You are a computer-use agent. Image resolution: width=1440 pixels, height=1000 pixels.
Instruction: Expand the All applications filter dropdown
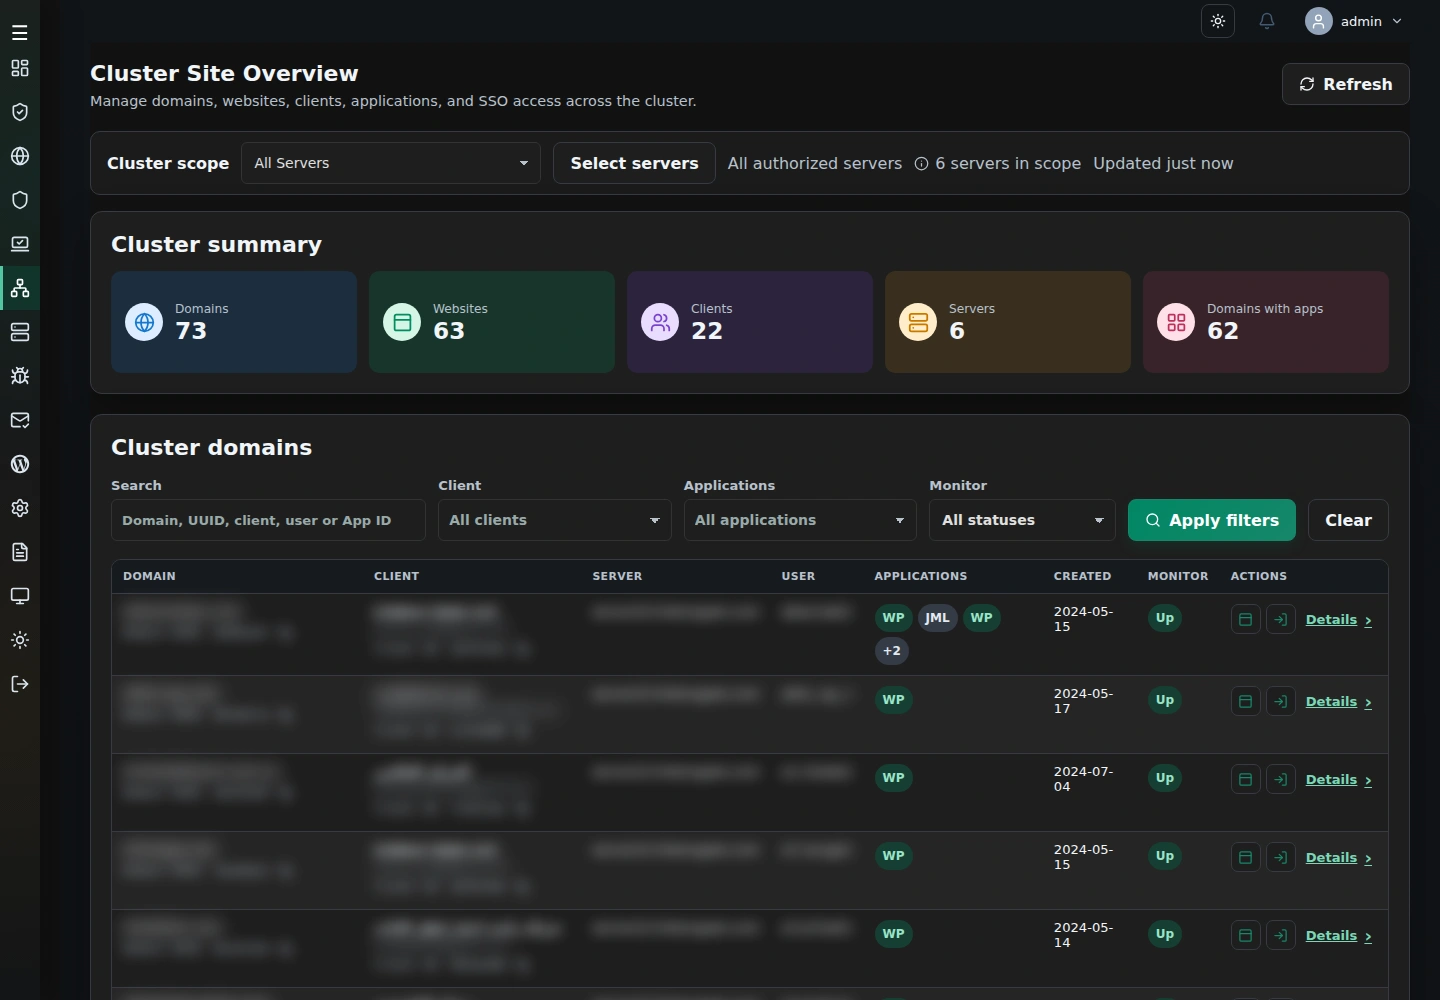point(800,520)
